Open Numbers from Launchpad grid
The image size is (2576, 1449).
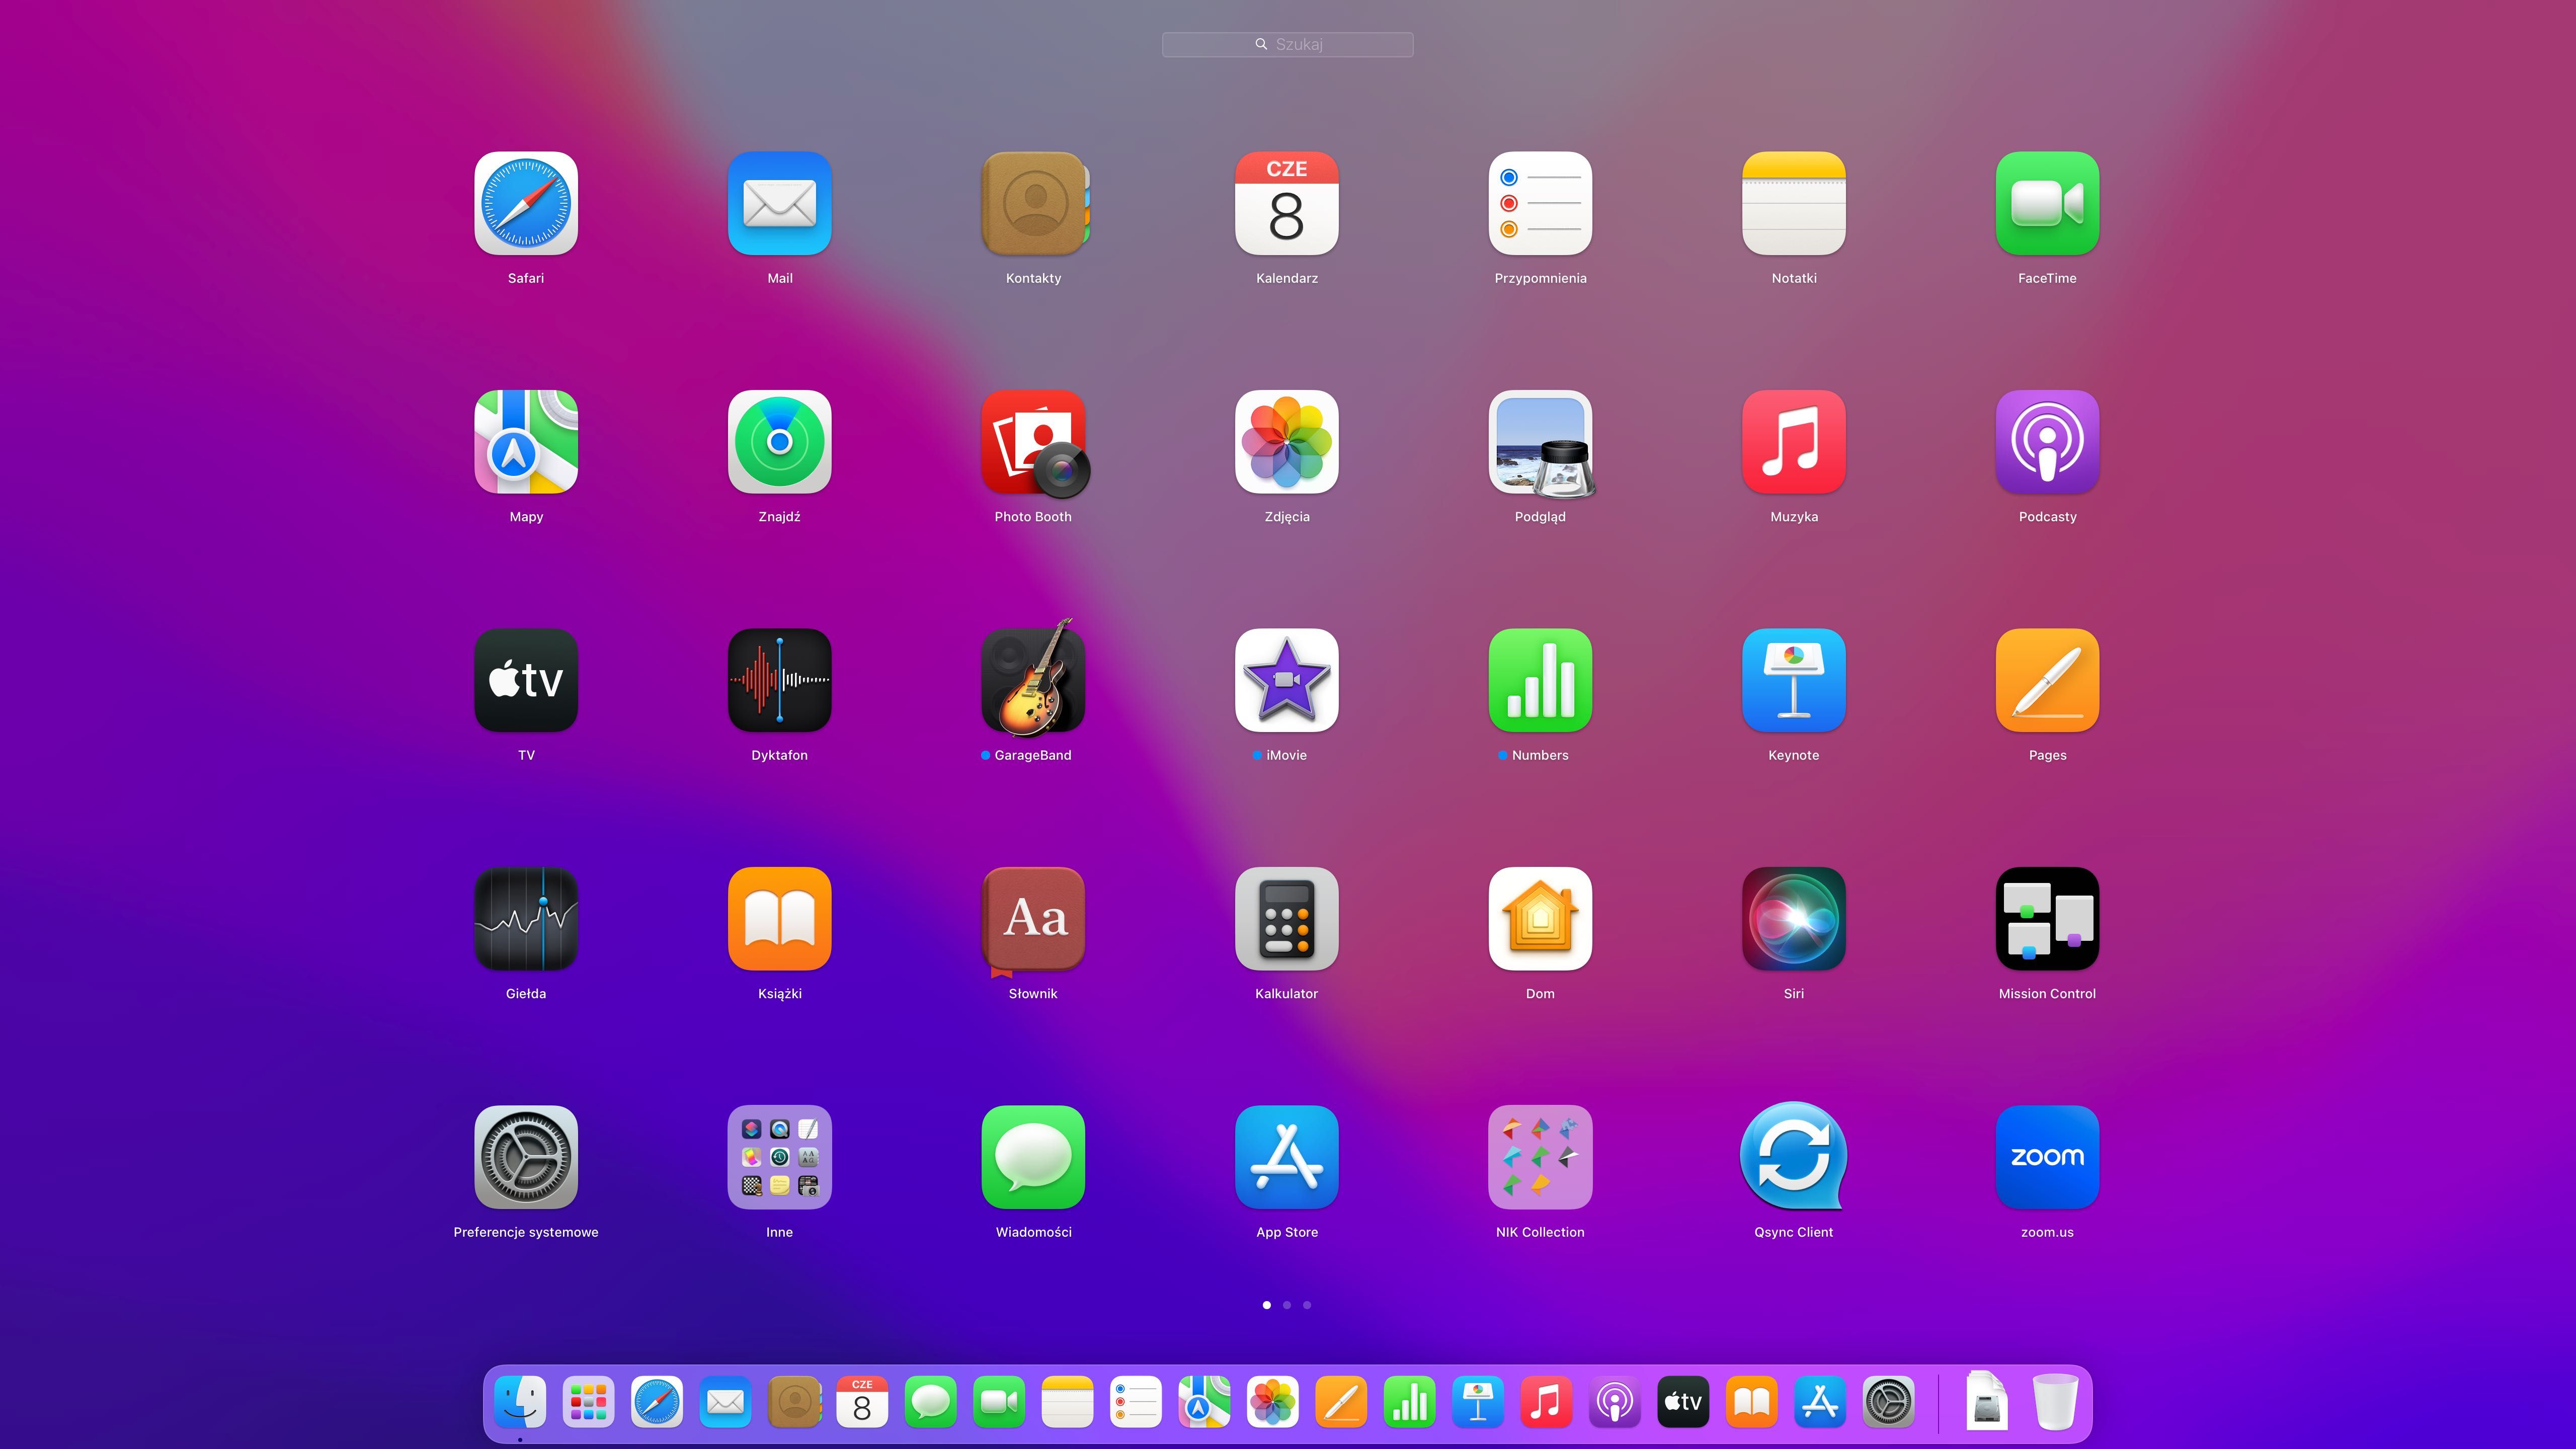tap(1541, 680)
